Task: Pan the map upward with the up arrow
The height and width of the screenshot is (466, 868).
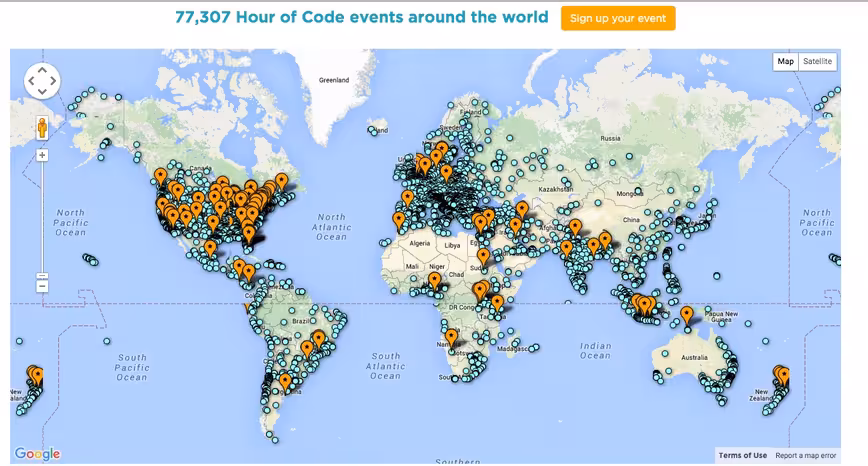Action: [42, 71]
